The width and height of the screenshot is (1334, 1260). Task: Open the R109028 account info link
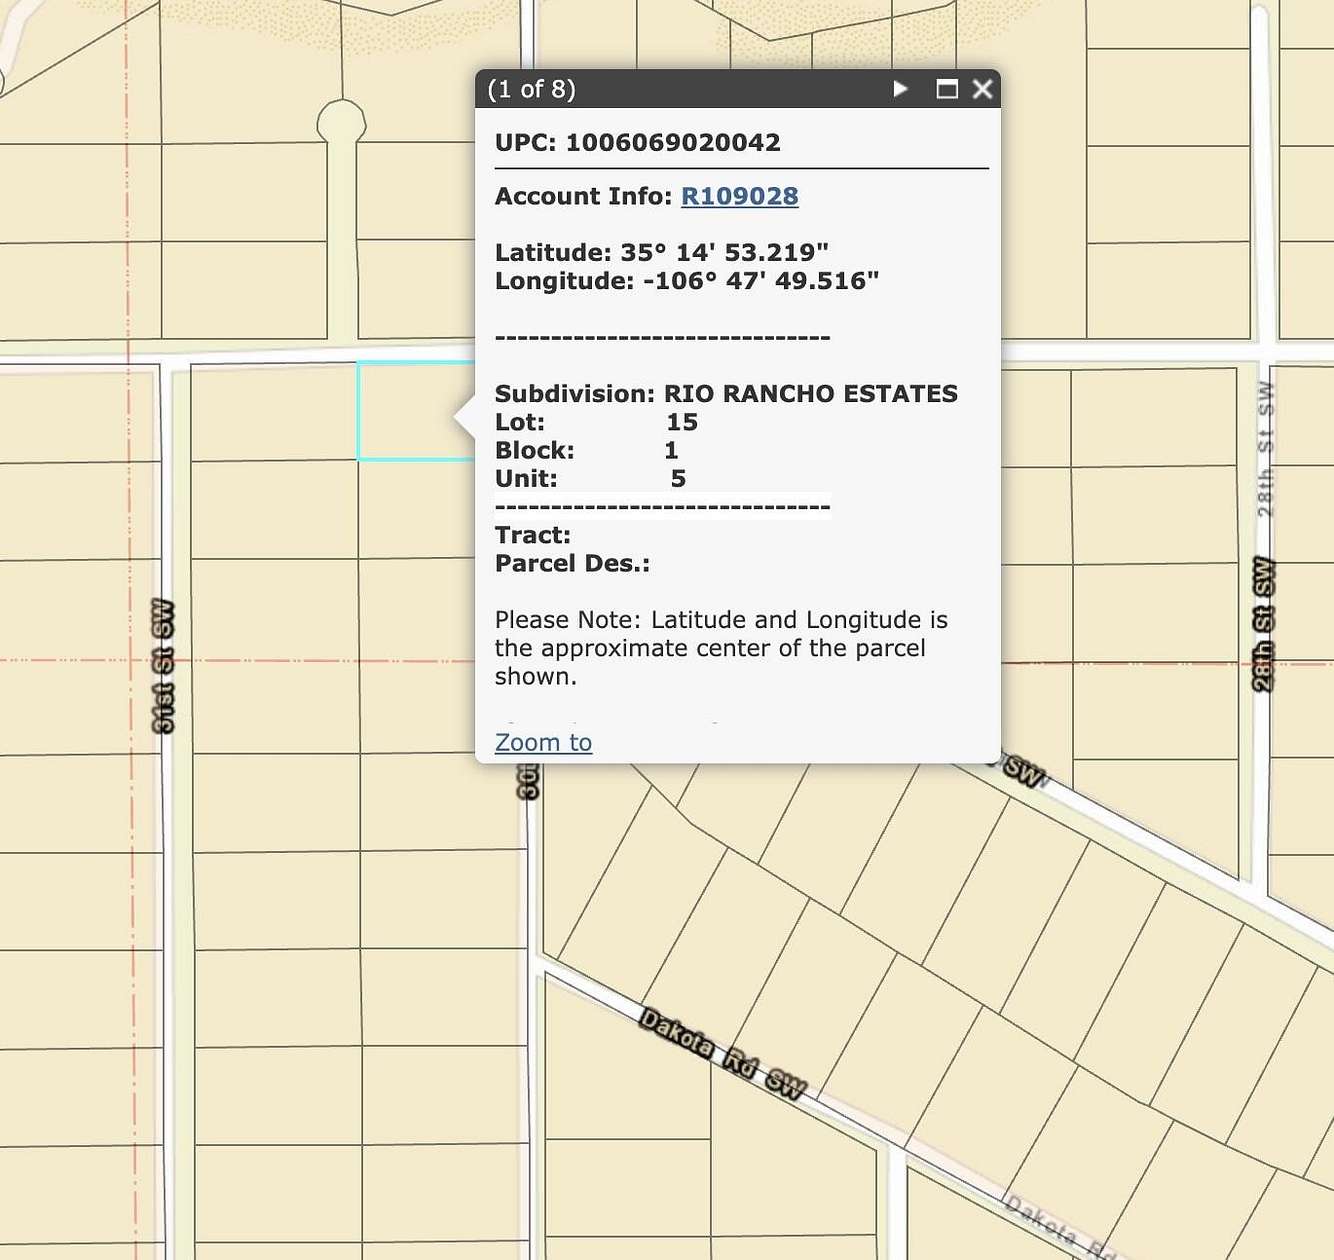tap(739, 196)
